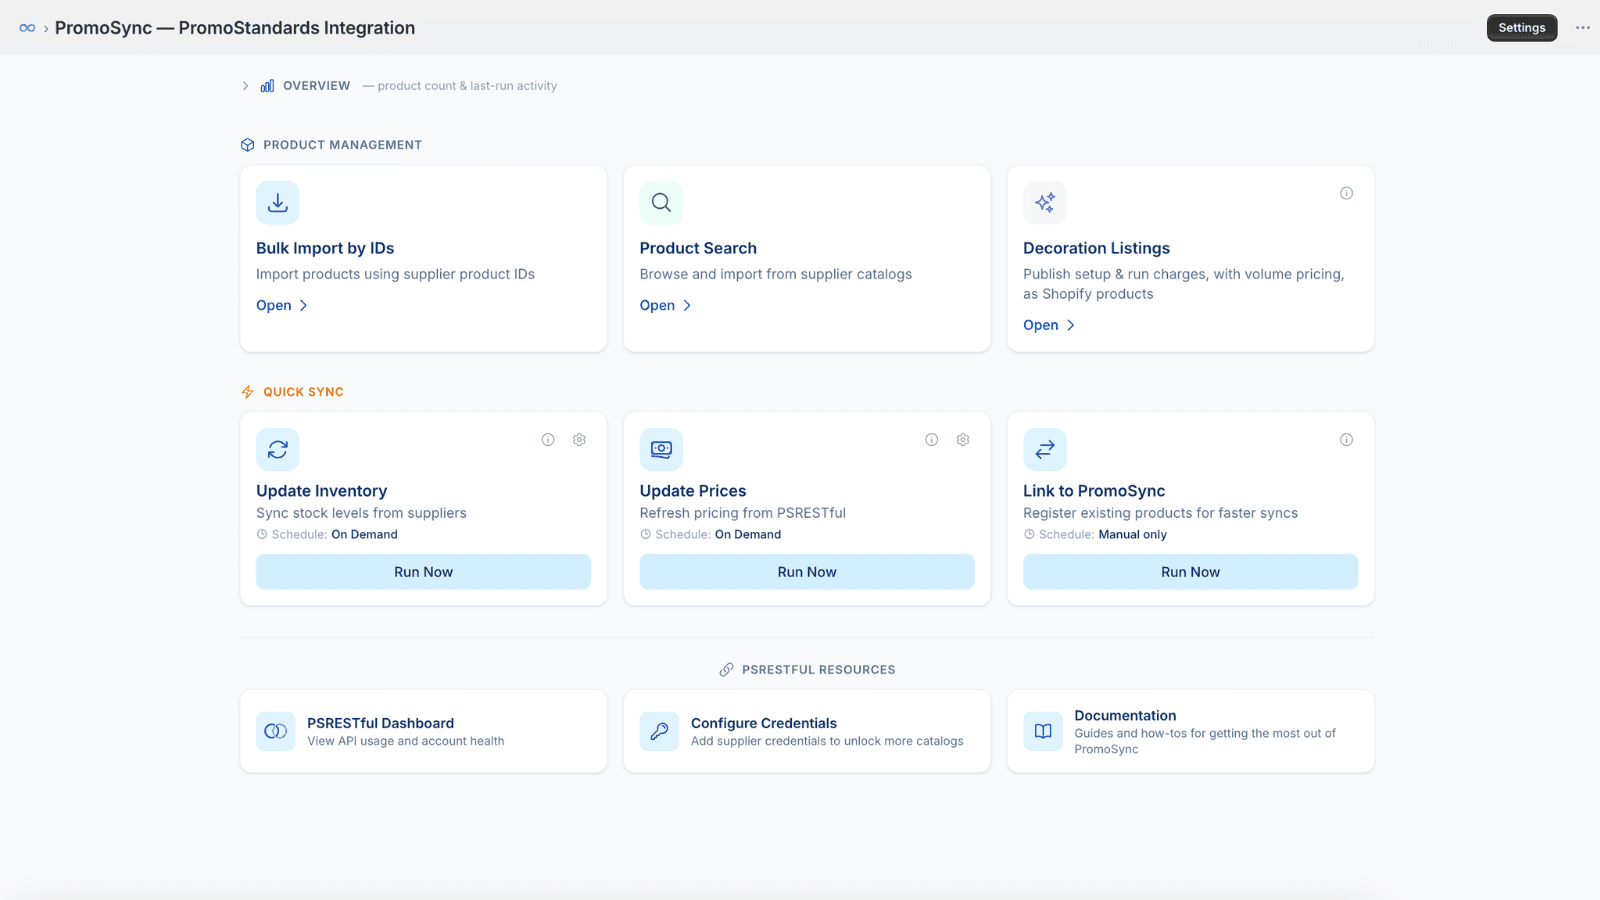Click the Update Prices title
This screenshot has height=900, width=1600.
[693, 491]
